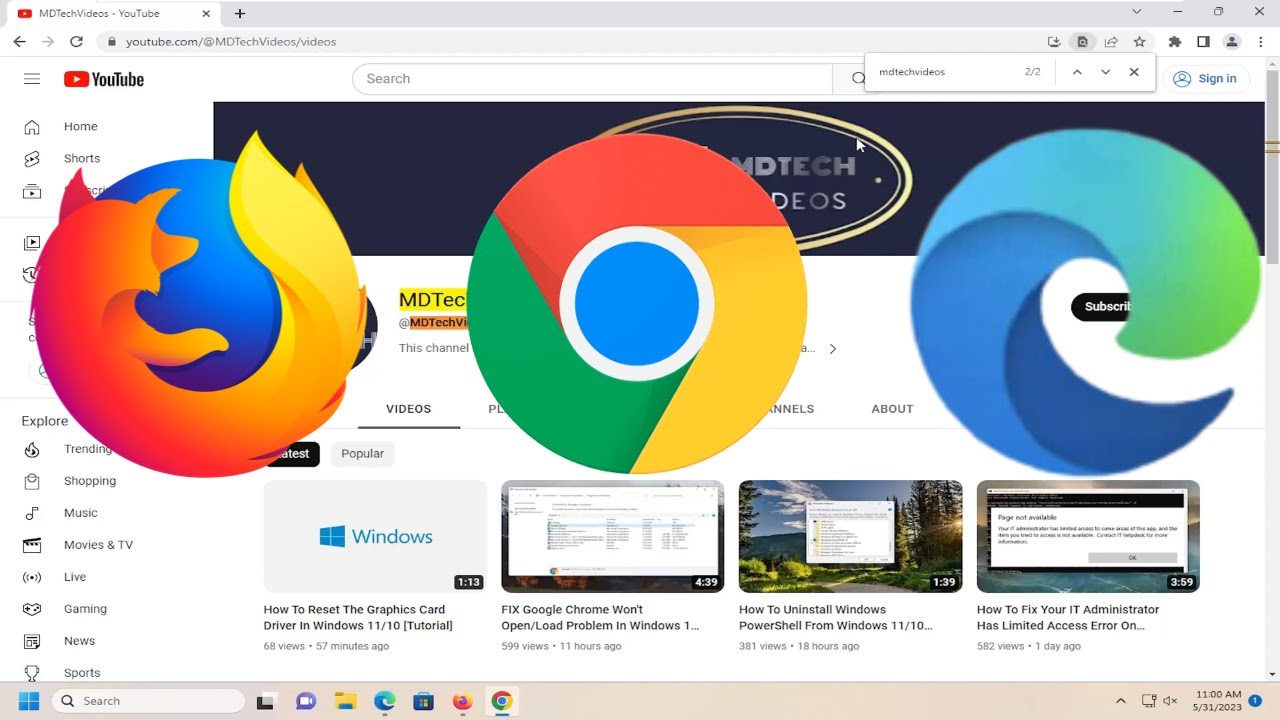The image size is (1280, 720).
Task: Click the Chrome icon on the taskbar
Action: (502, 701)
